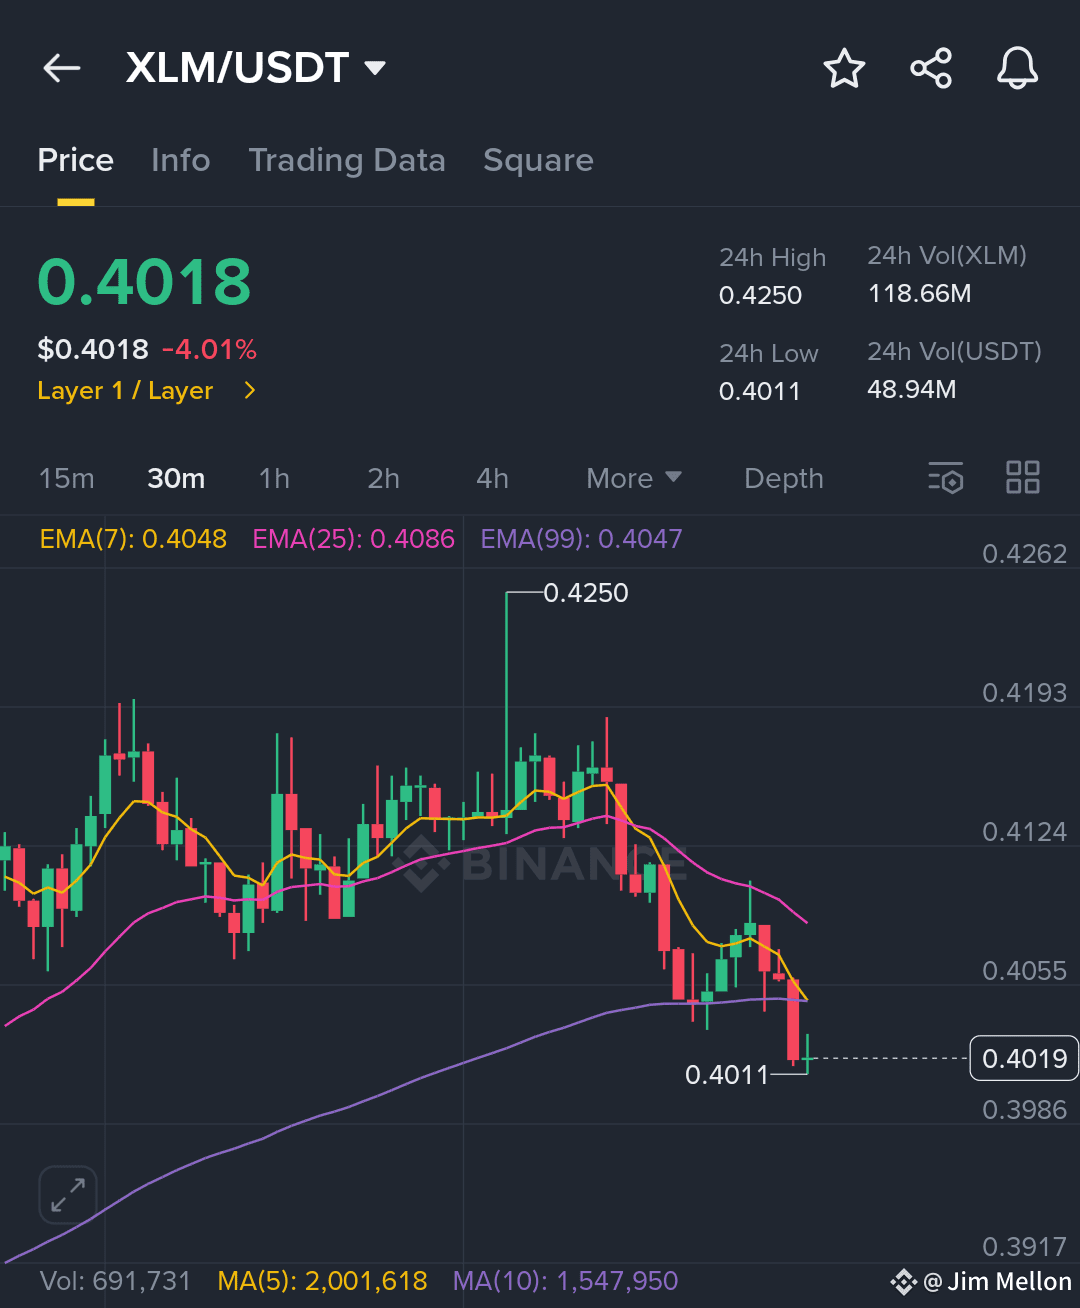Screen dimensions: 1080x1308
Task: Tap the 24h Vol(USDT) value 48.94M
Action: click(911, 389)
